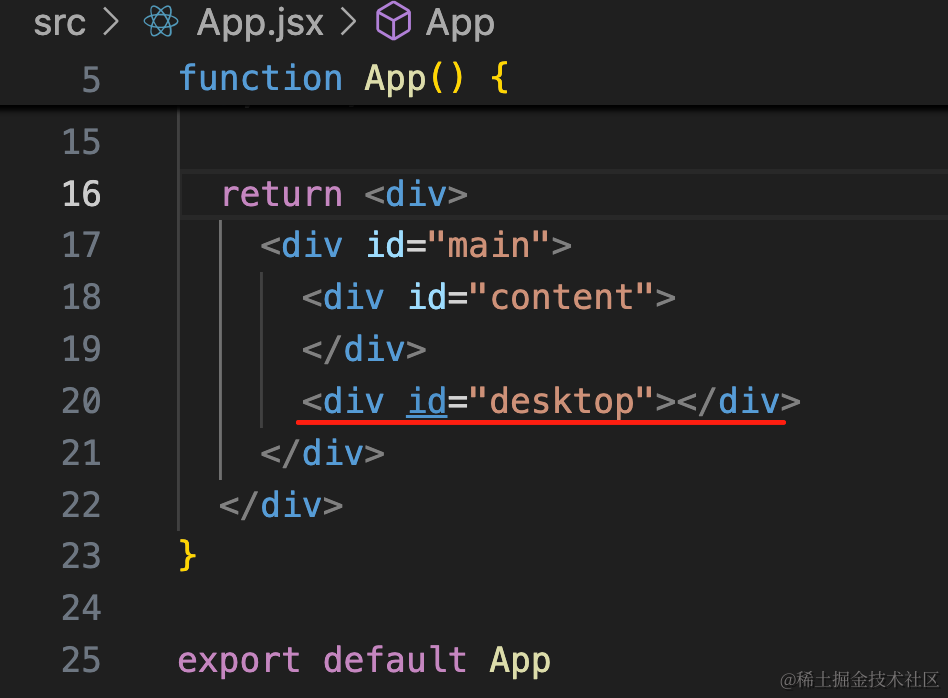
Task: Click the closing div tag on line 22
Action: 281,505
